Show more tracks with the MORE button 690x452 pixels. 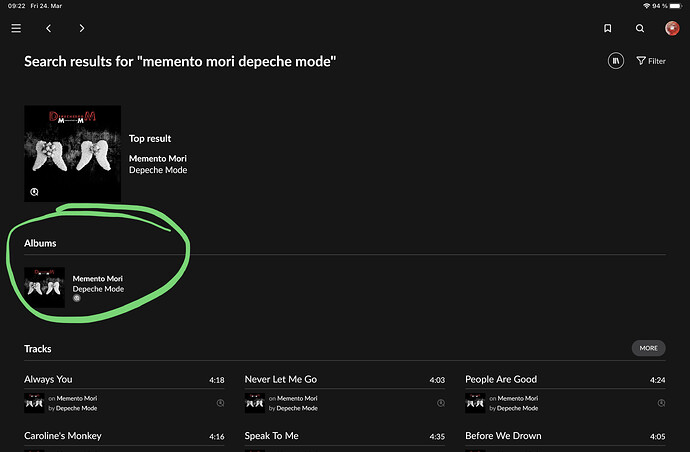[x=648, y=348]
